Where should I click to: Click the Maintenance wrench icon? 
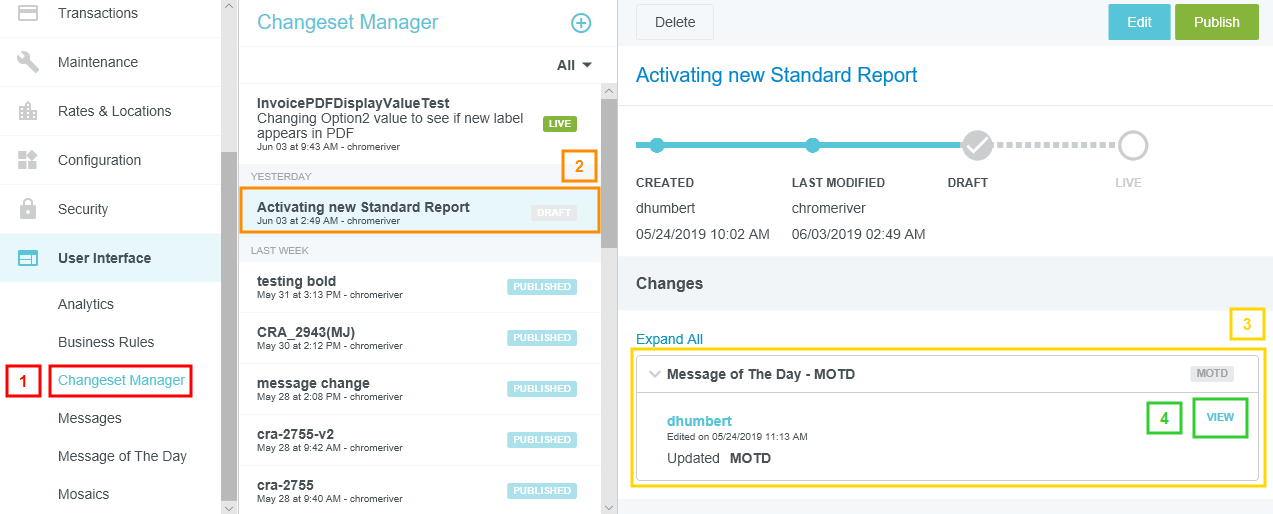pos(28,62)
